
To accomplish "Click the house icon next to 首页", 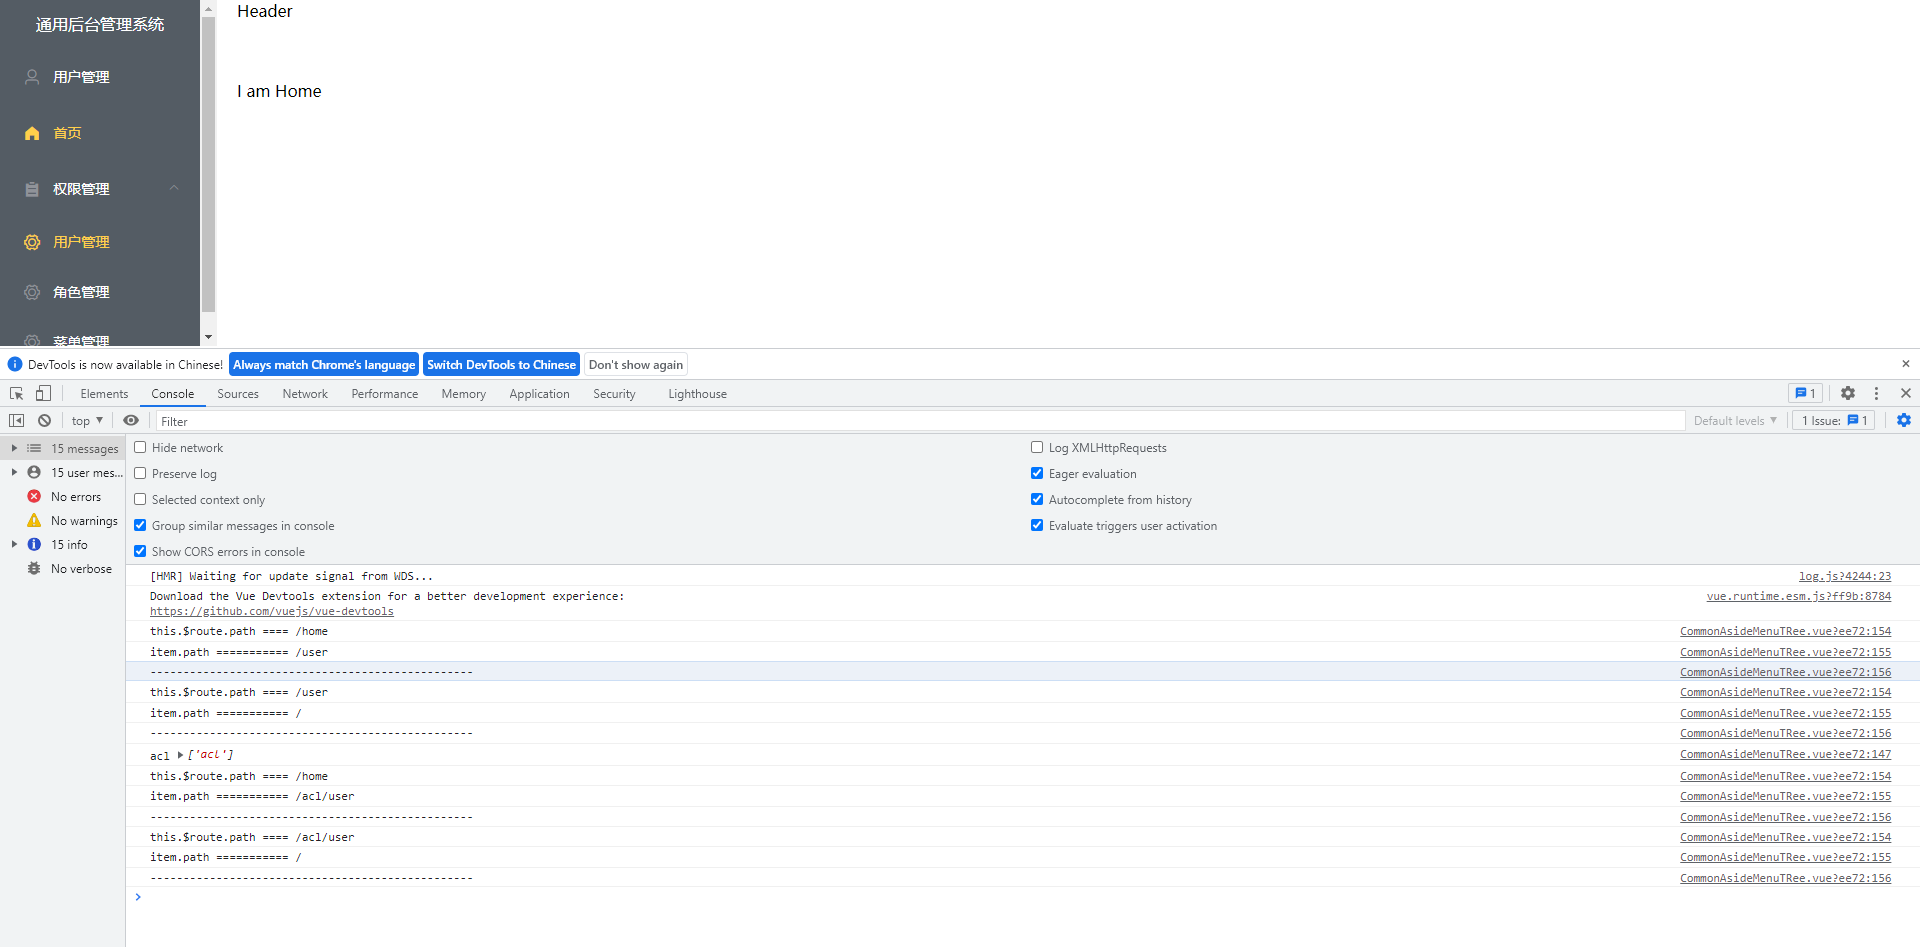I will [32, 133].
